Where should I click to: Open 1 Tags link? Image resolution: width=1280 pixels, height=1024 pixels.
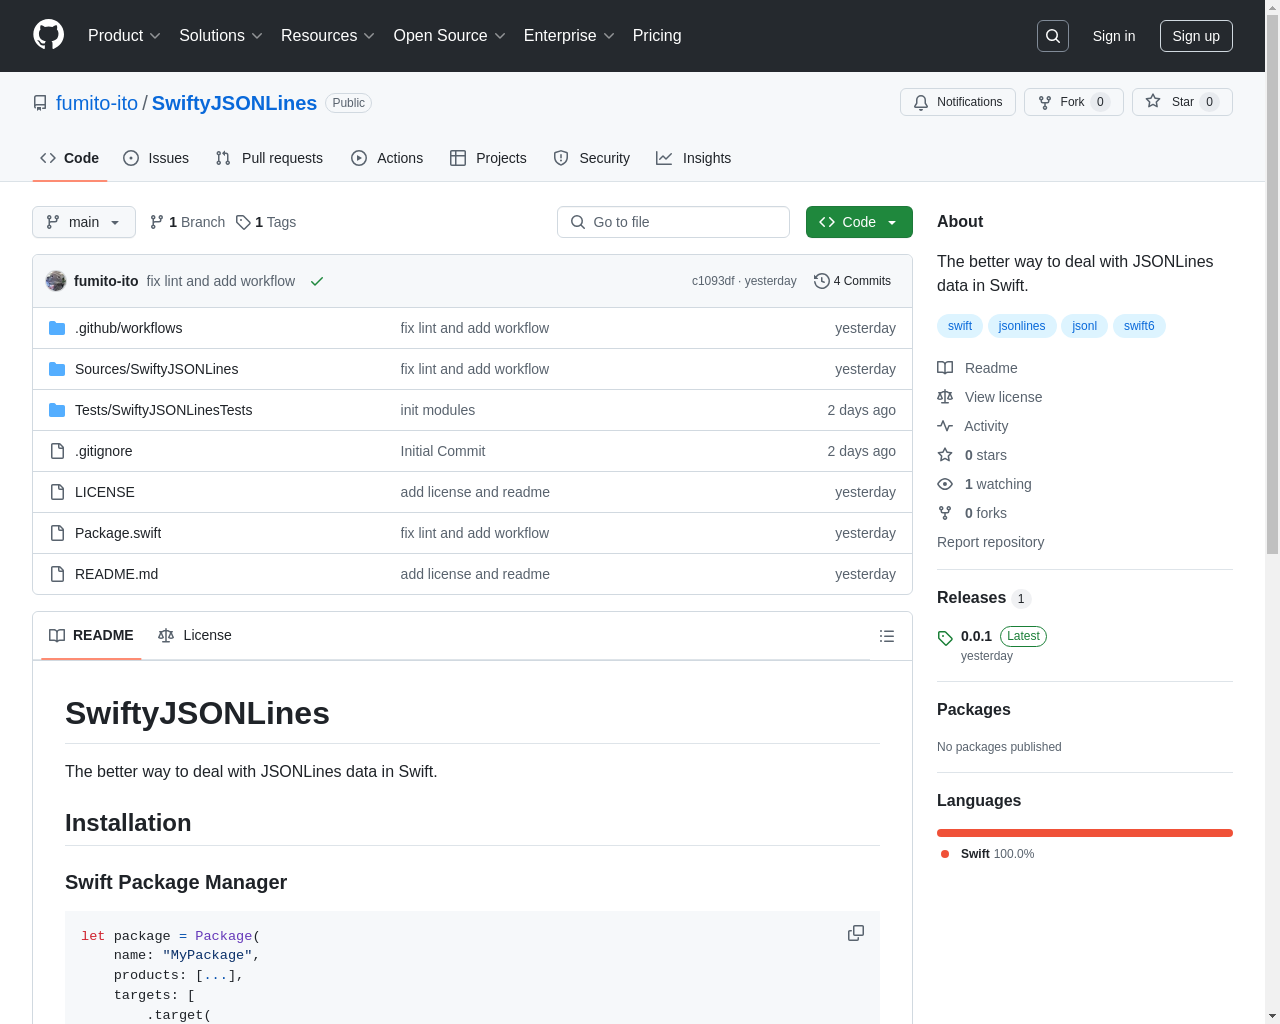click(x=266, y=222)
